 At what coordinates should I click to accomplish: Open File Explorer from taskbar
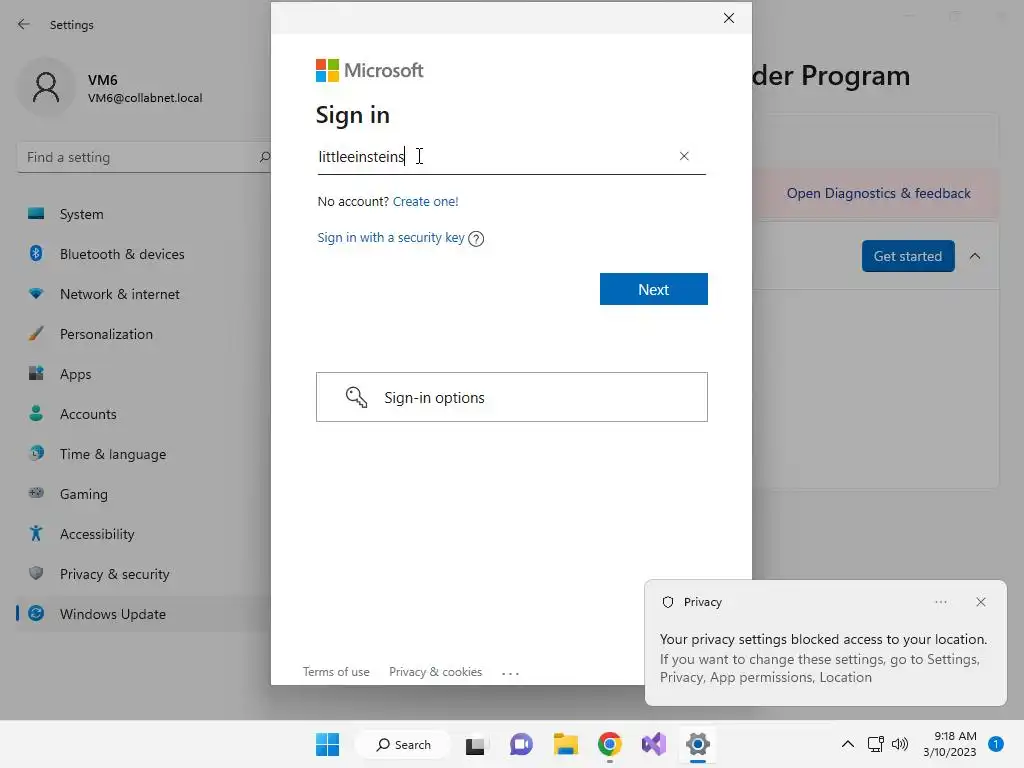566,744
